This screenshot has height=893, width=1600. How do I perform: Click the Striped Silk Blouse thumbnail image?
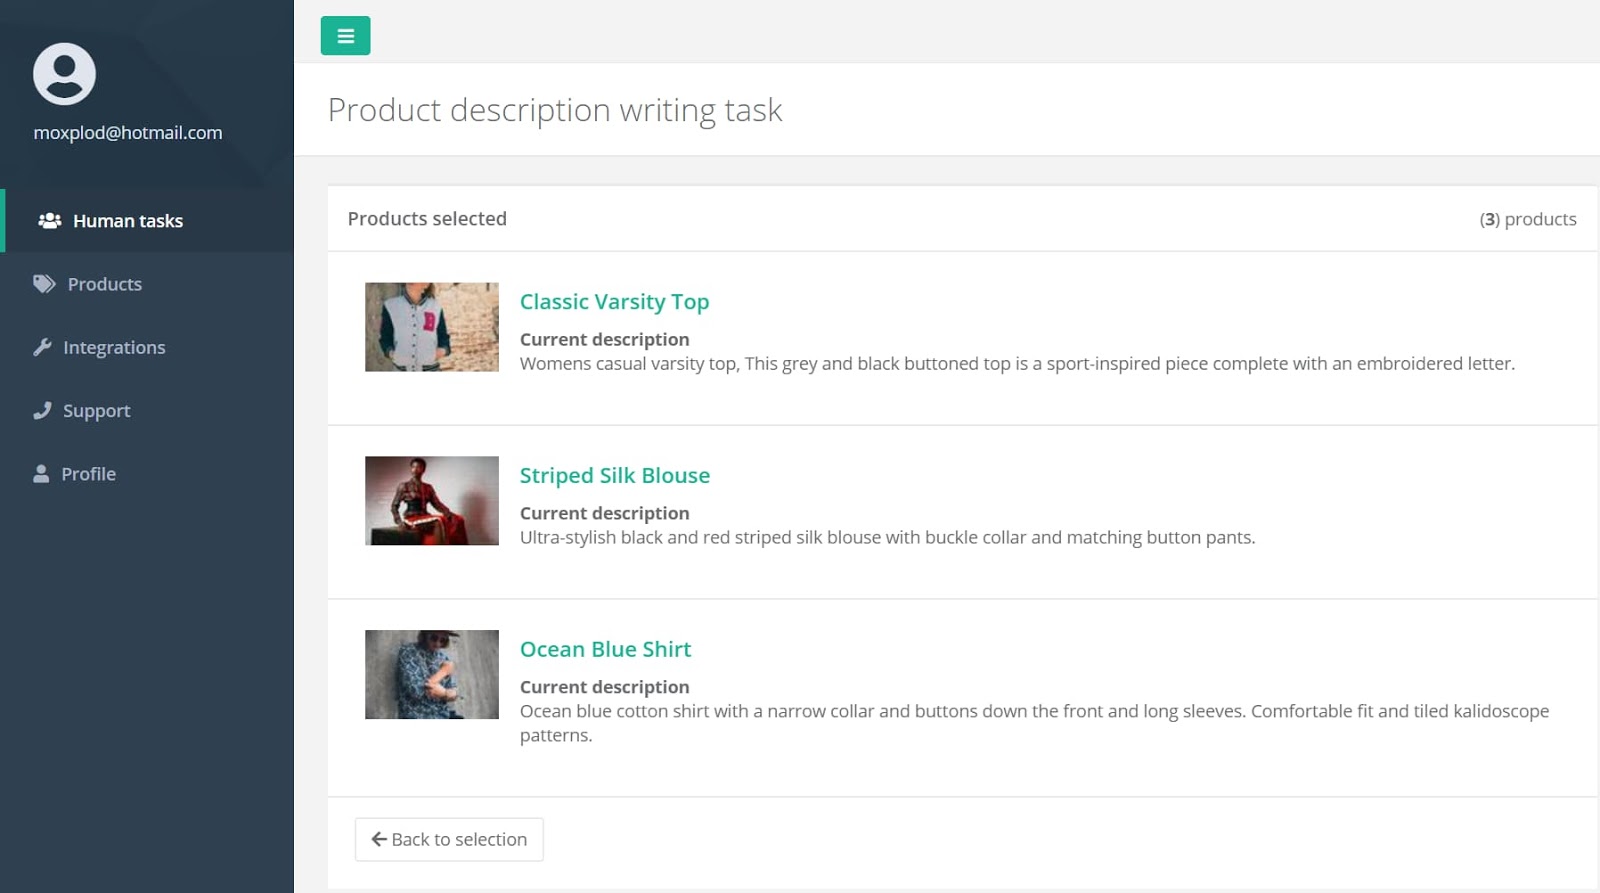point(432,501)
